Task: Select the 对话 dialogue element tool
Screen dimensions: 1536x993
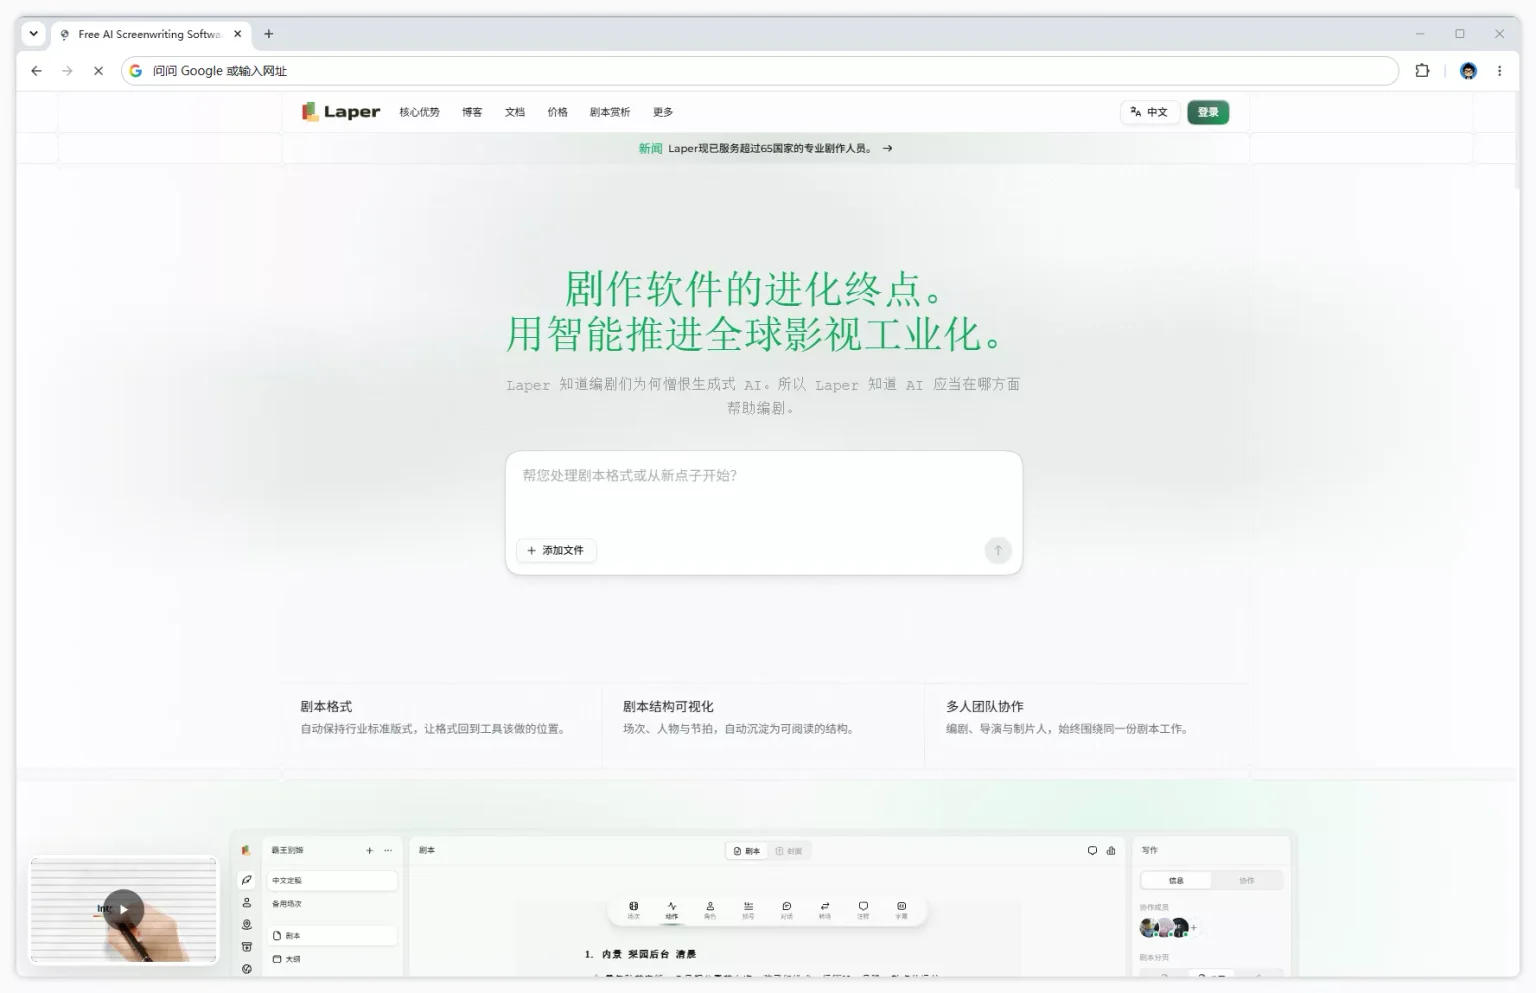Action: point(787,910)
